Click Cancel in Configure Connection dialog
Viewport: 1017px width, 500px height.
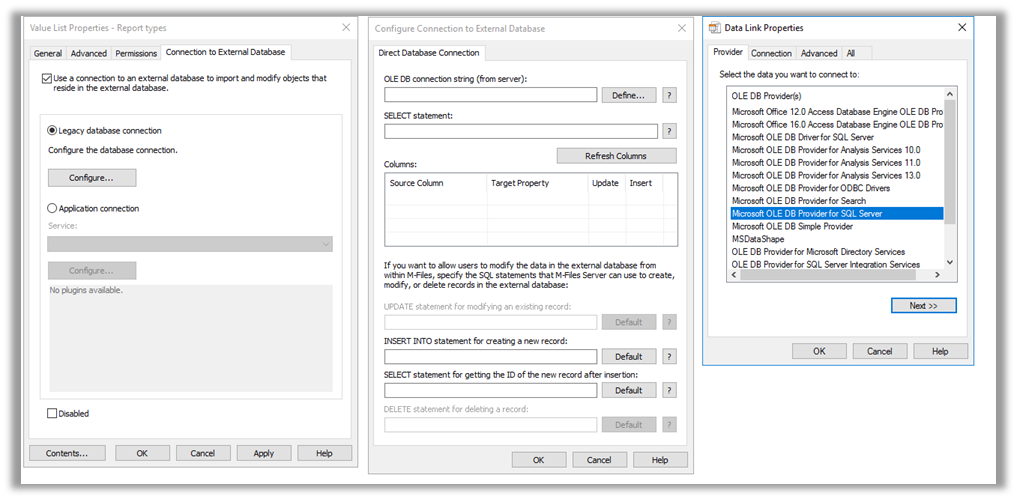click(x=599, y=460)
